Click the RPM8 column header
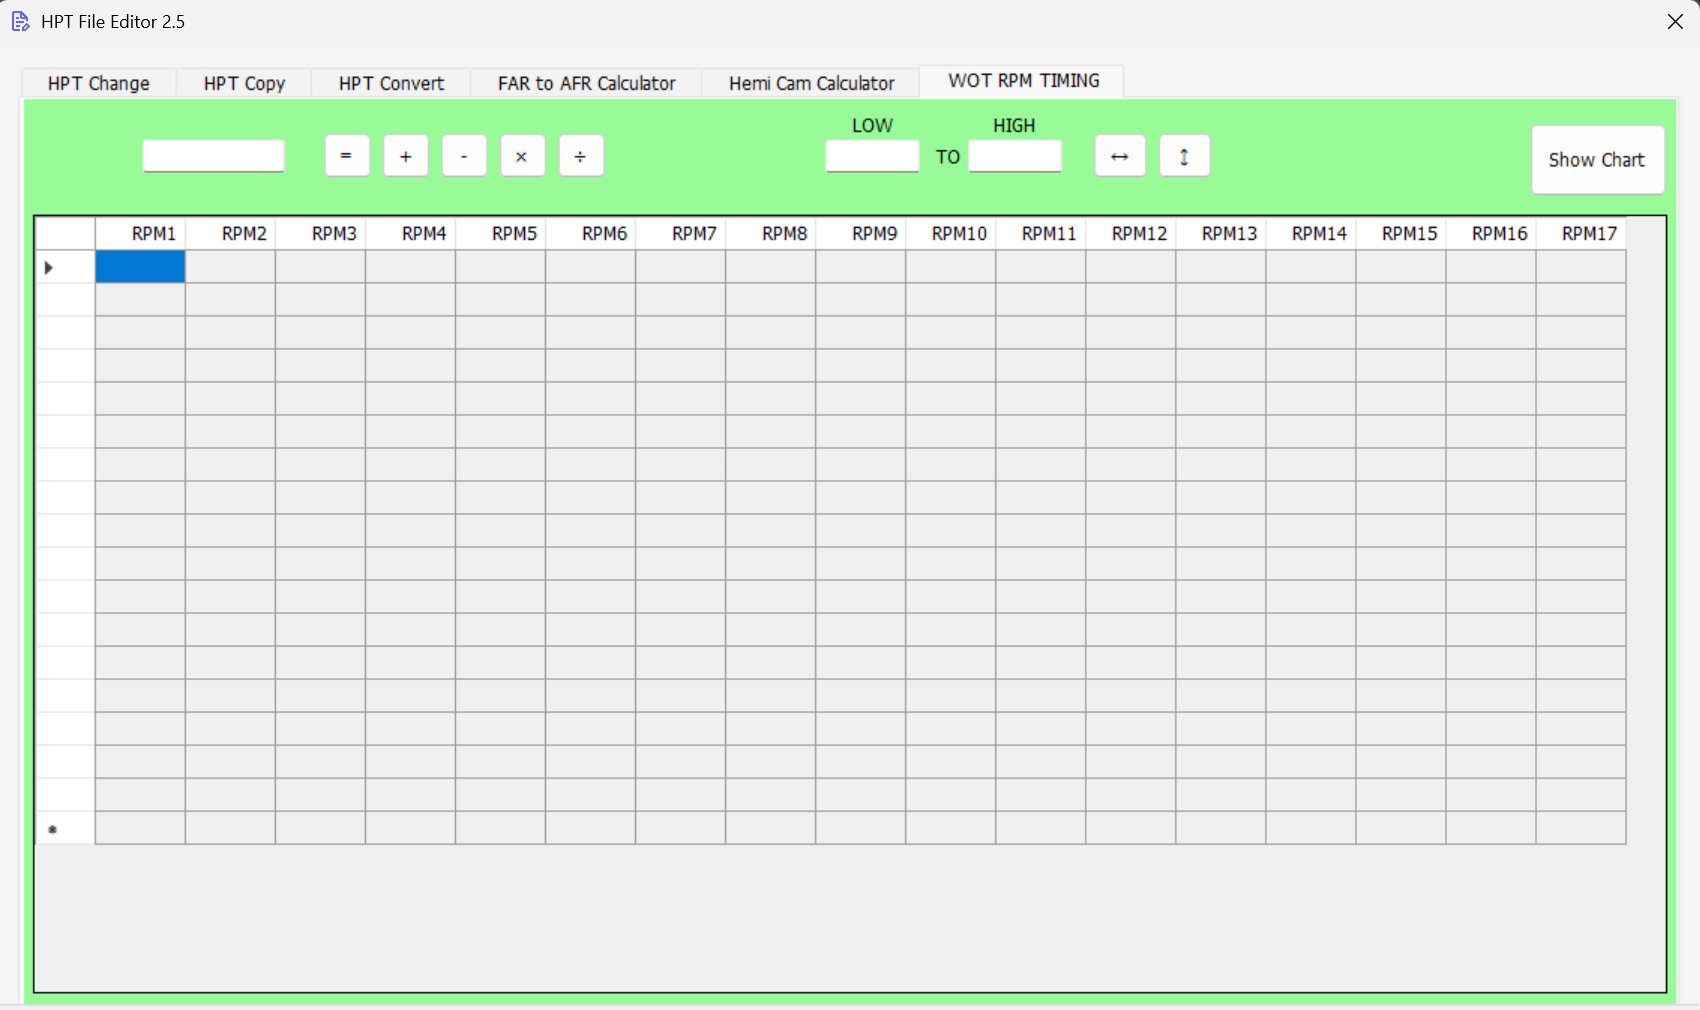This screenshot has height=1010, width=1700. [770, 233]
